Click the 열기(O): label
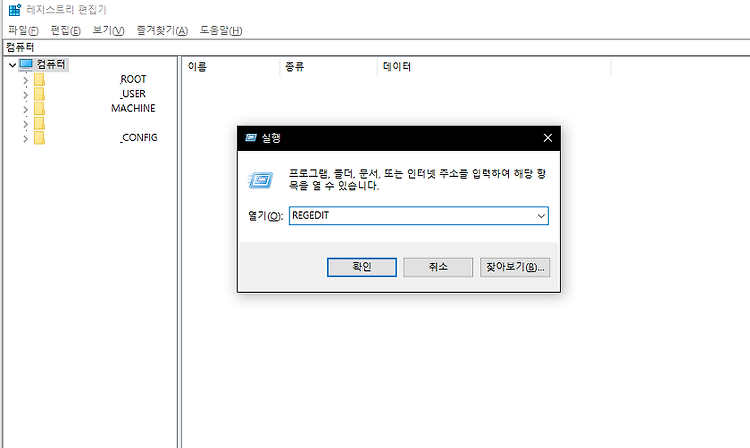The image size is (750, 448). pyautogui.click(x=265, y=216)
